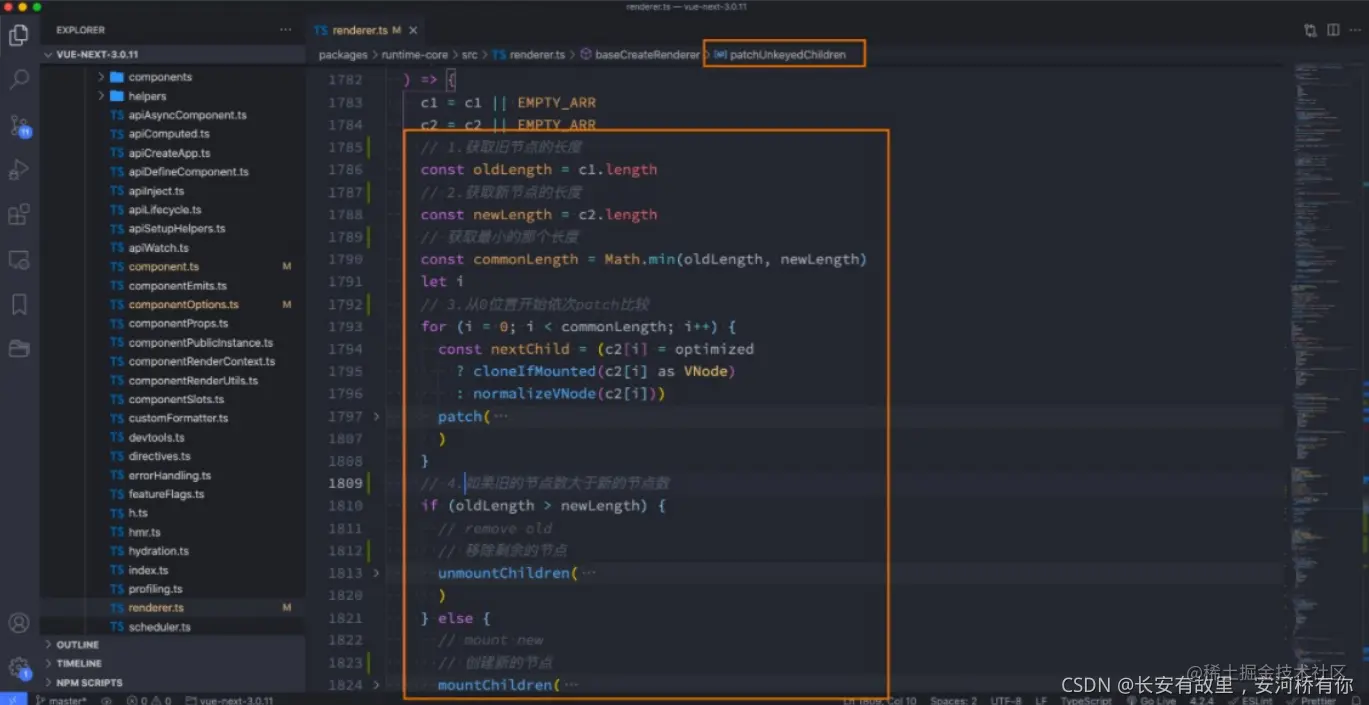This screenshot has height=705, width=1369.
Task: Open the Source Control view icon
Action: pos(18,125)
